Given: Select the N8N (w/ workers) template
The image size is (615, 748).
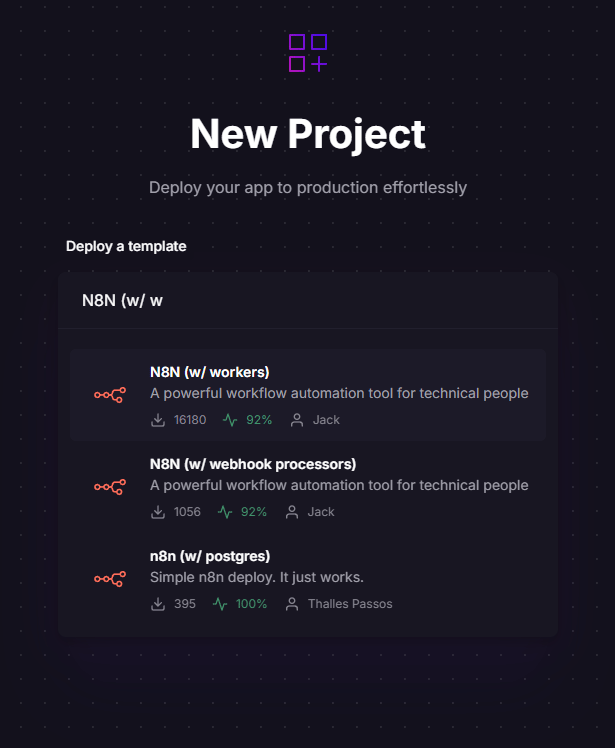Looking at the screenshot, I should 308,395.
